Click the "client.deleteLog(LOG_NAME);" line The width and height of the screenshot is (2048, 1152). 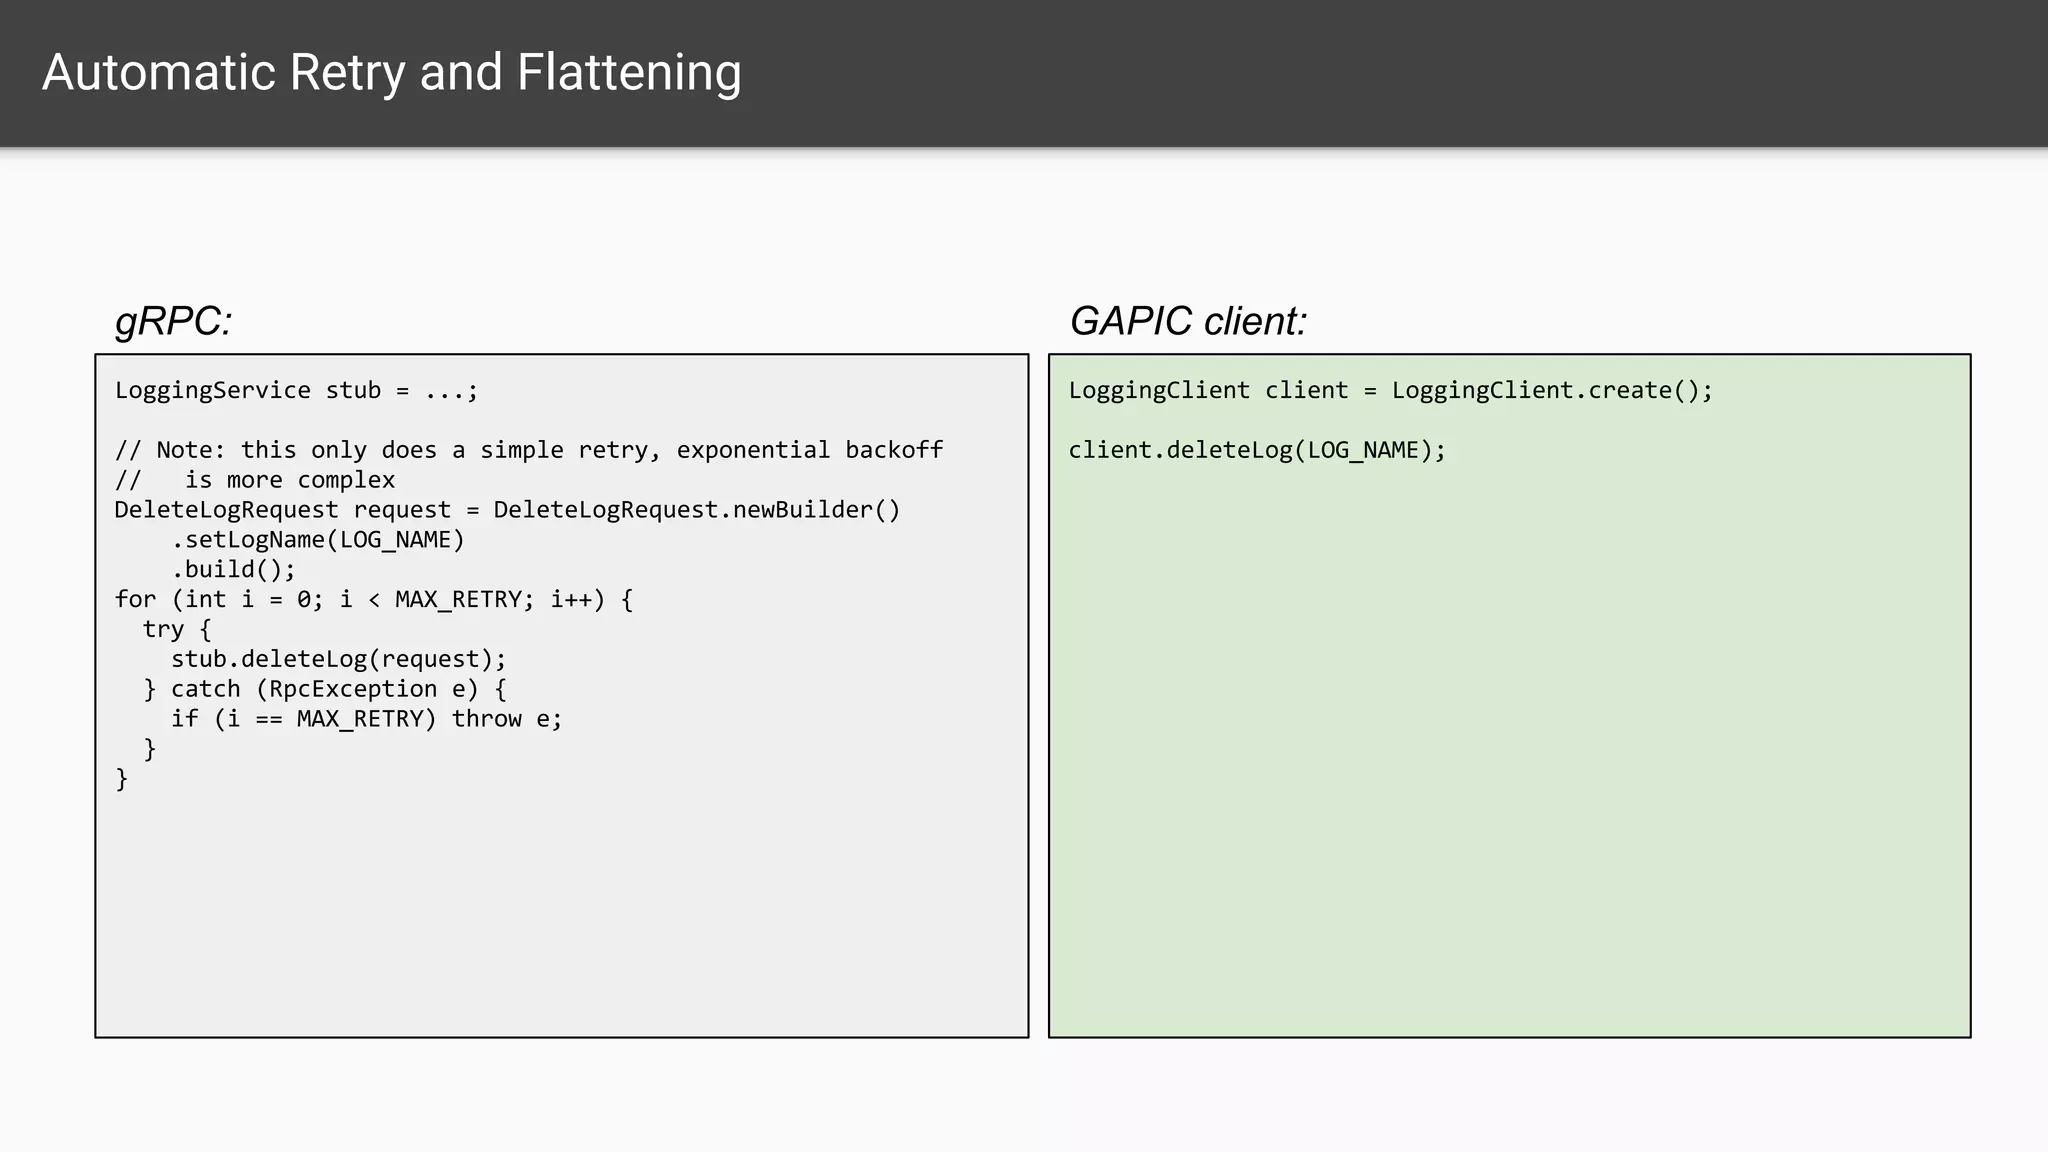[x=1257, y=450]
